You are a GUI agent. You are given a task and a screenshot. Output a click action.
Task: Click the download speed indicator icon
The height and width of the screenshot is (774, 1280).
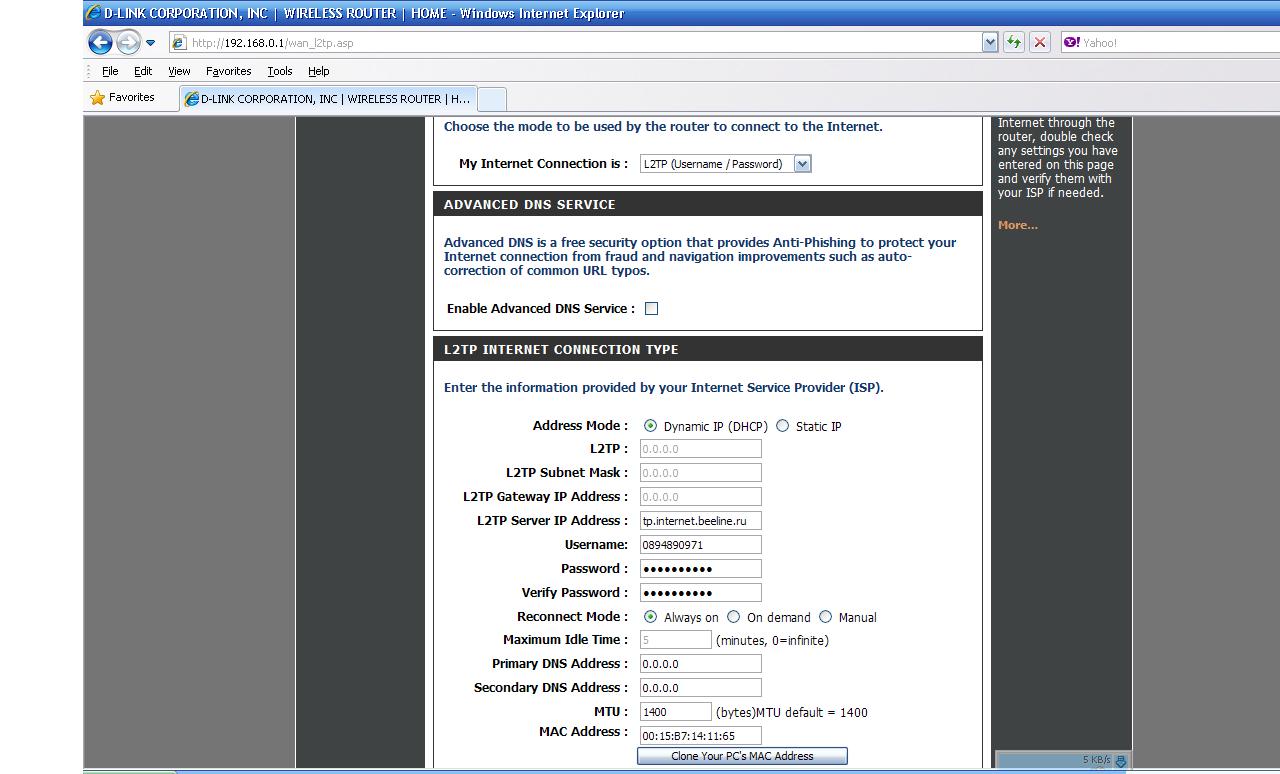(x=1121, y=762)
